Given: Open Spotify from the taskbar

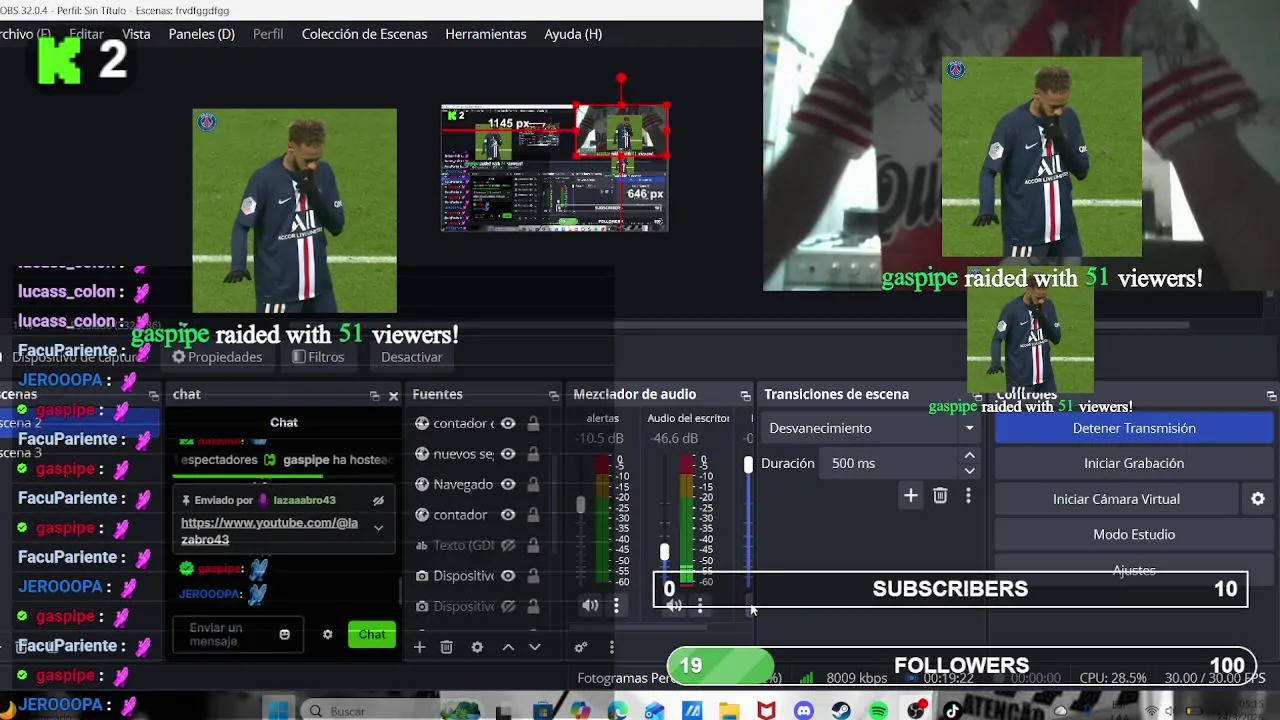Looking at the screenshot, I should tap(878, 711).
